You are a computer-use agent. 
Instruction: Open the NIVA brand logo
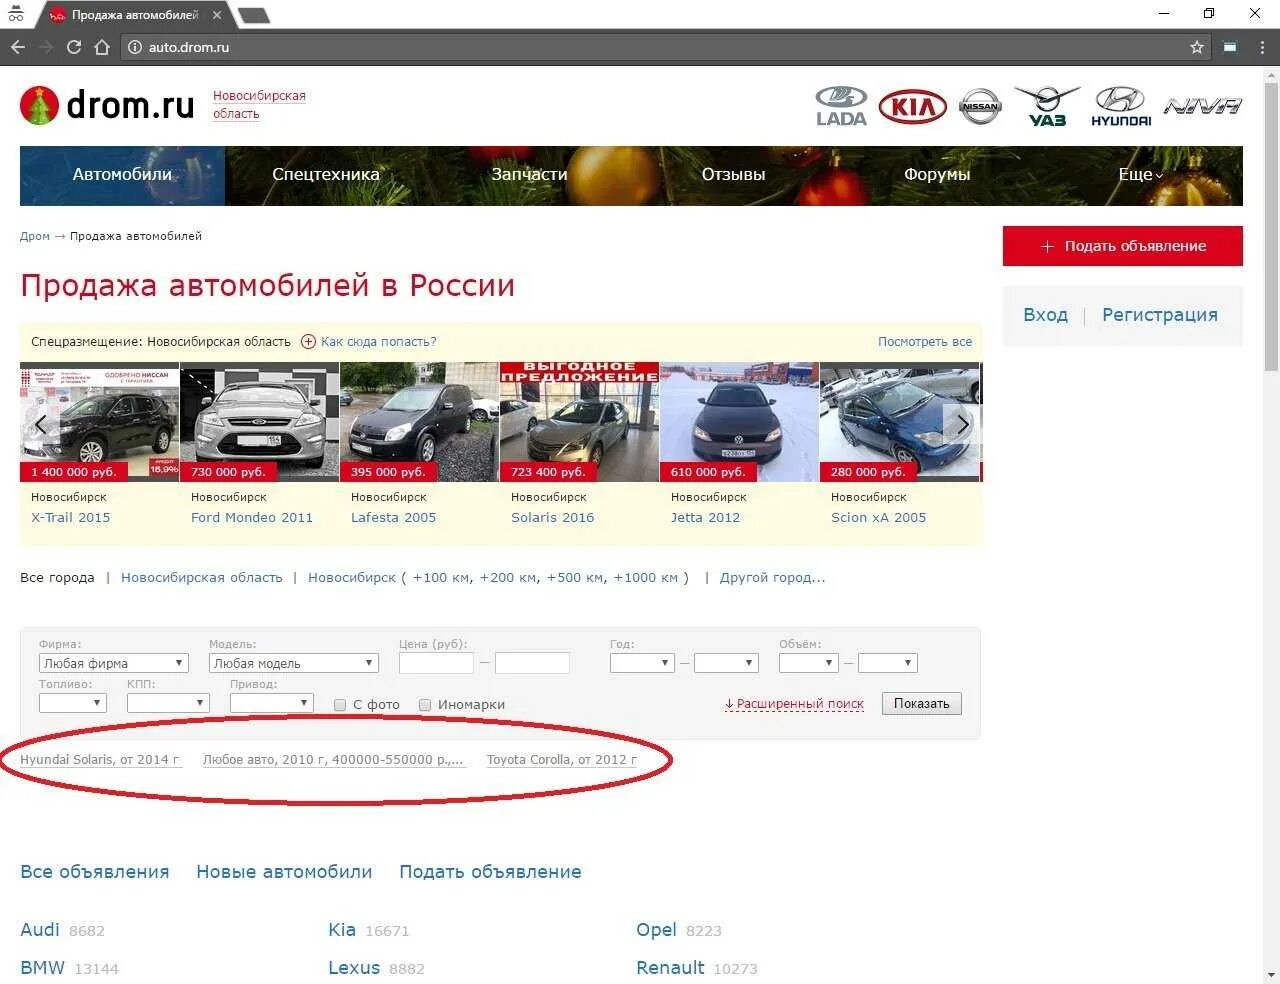(x=1203, y=105)
